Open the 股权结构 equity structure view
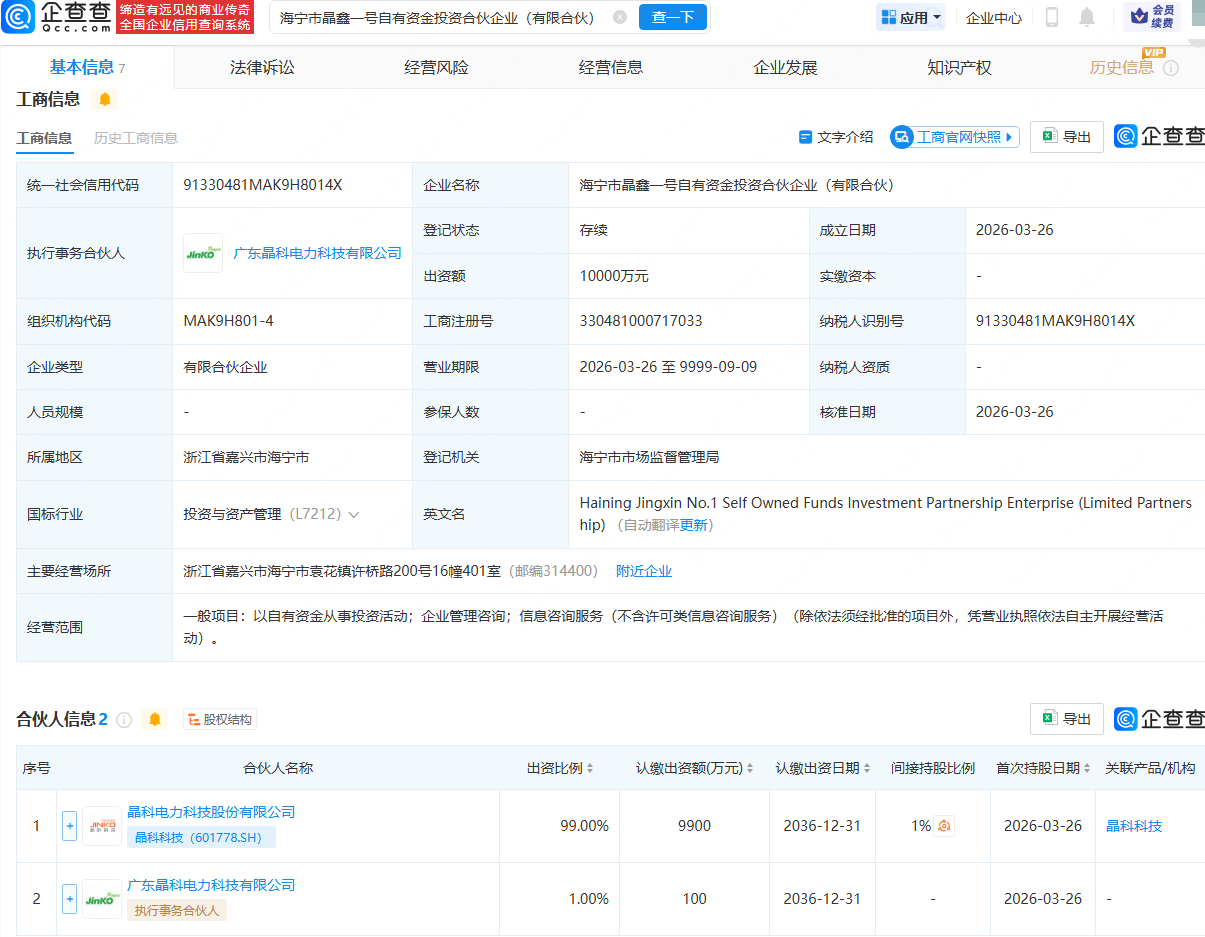Screen dimensions: 1205x937 click(219, 719)
